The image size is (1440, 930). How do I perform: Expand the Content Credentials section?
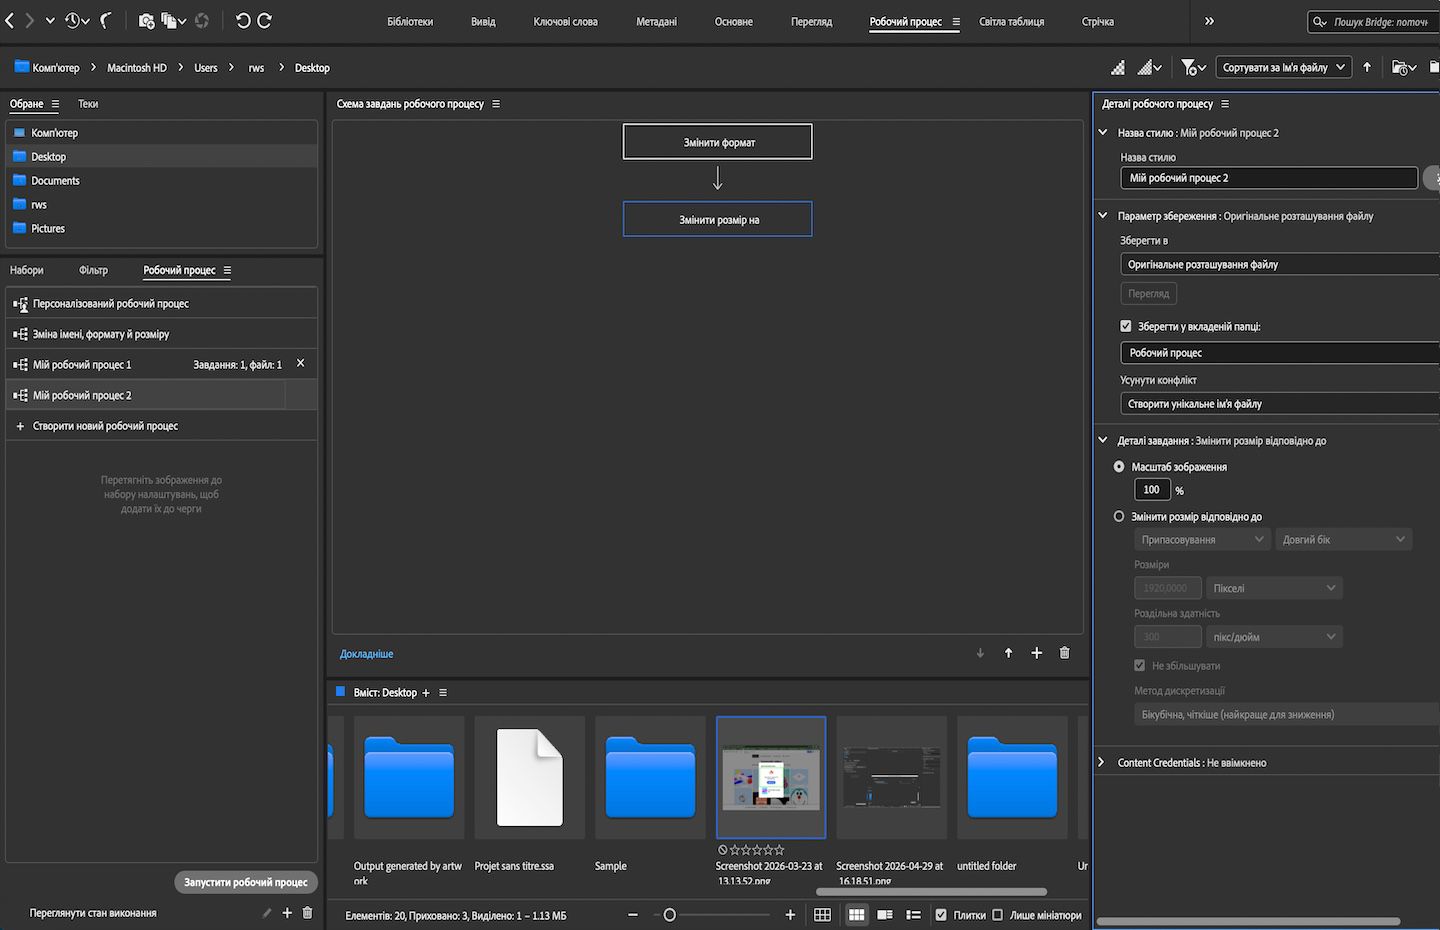click(1102, 762)
